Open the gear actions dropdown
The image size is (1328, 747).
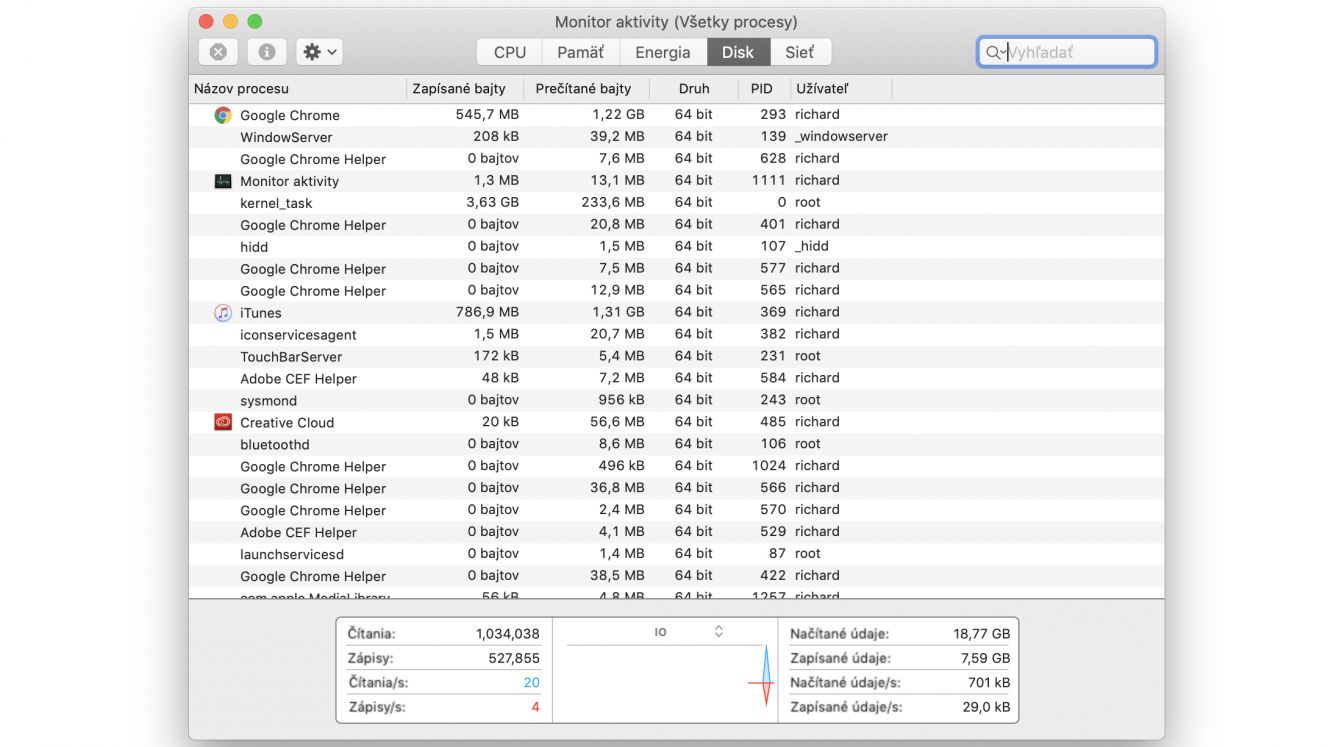click(x=320, y=52)
